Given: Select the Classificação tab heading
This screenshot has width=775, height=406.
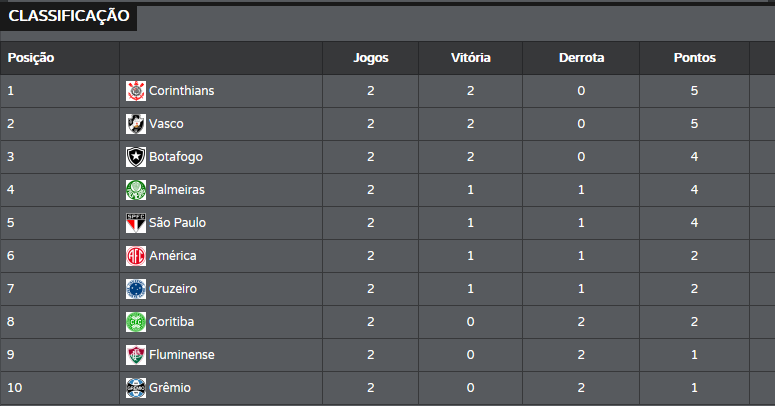Looking at the screenshot, I should point(69,16).
